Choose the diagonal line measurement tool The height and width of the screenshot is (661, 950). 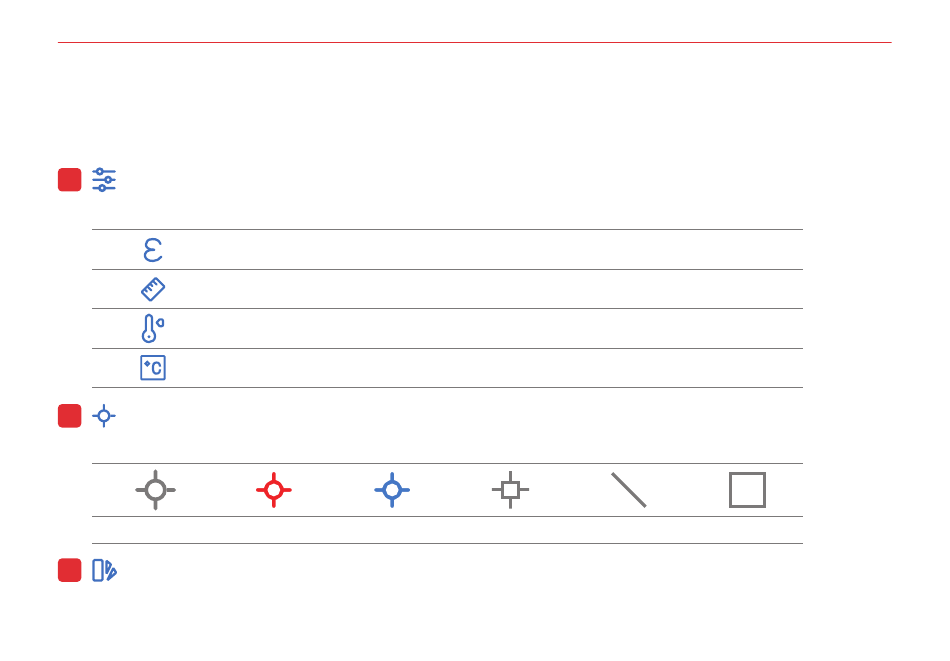tap(629, 490)
